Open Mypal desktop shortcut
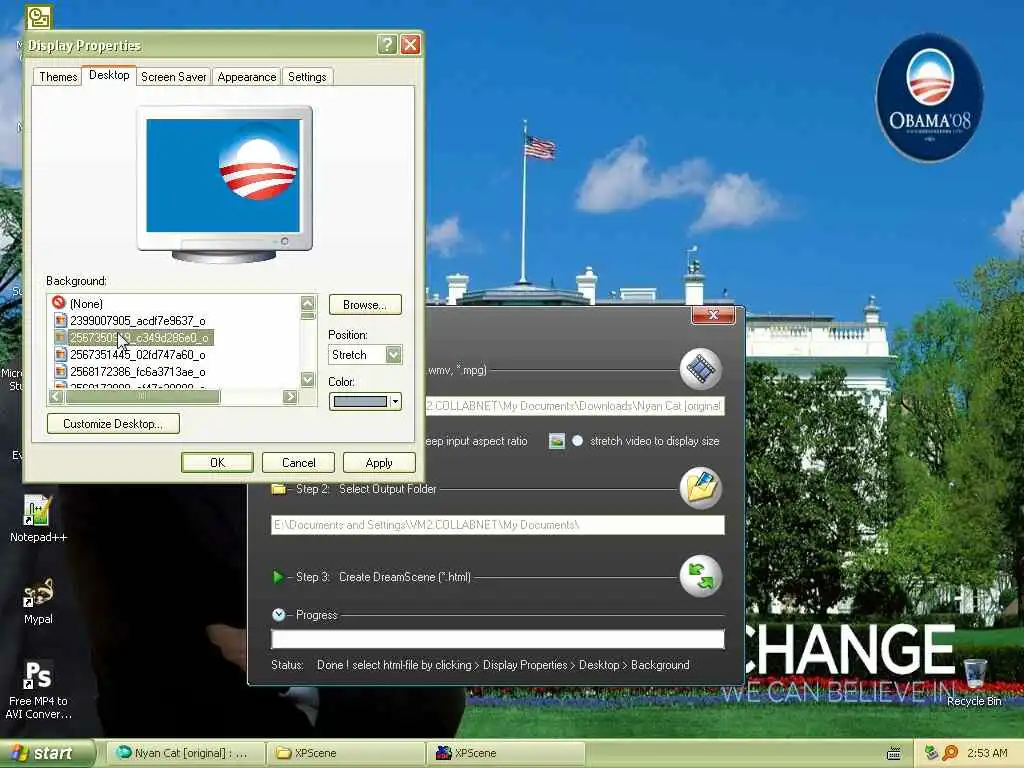1024x768 pixels. click(38, 601)
